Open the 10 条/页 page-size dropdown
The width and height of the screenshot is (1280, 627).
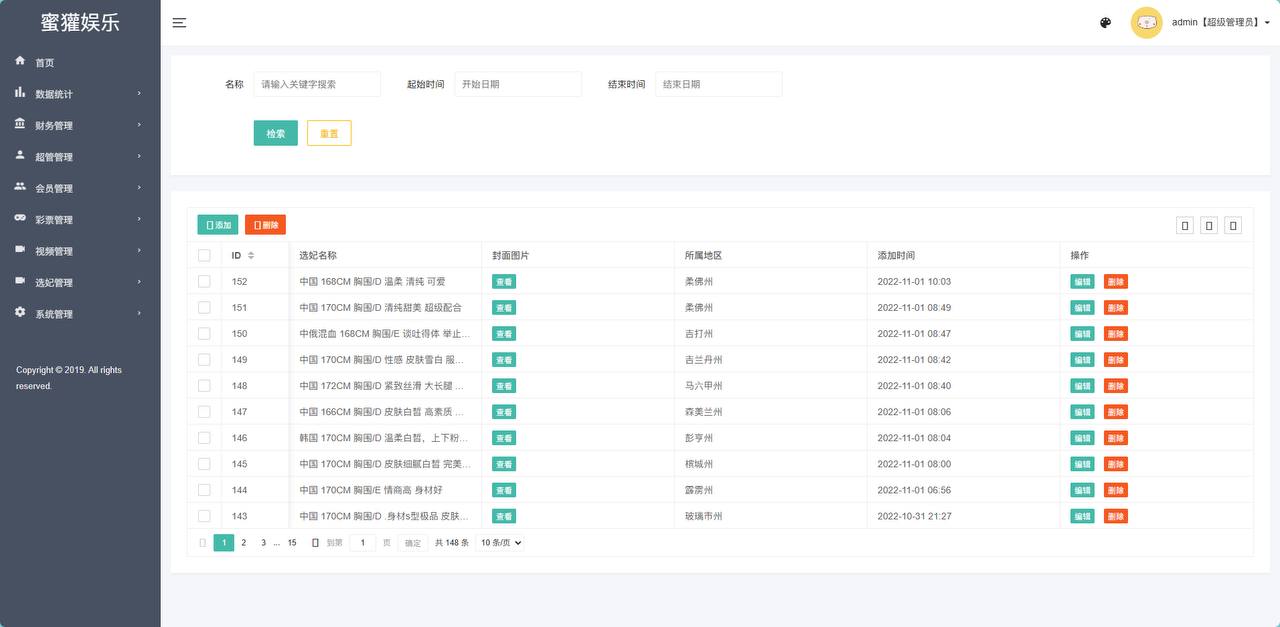498,542
